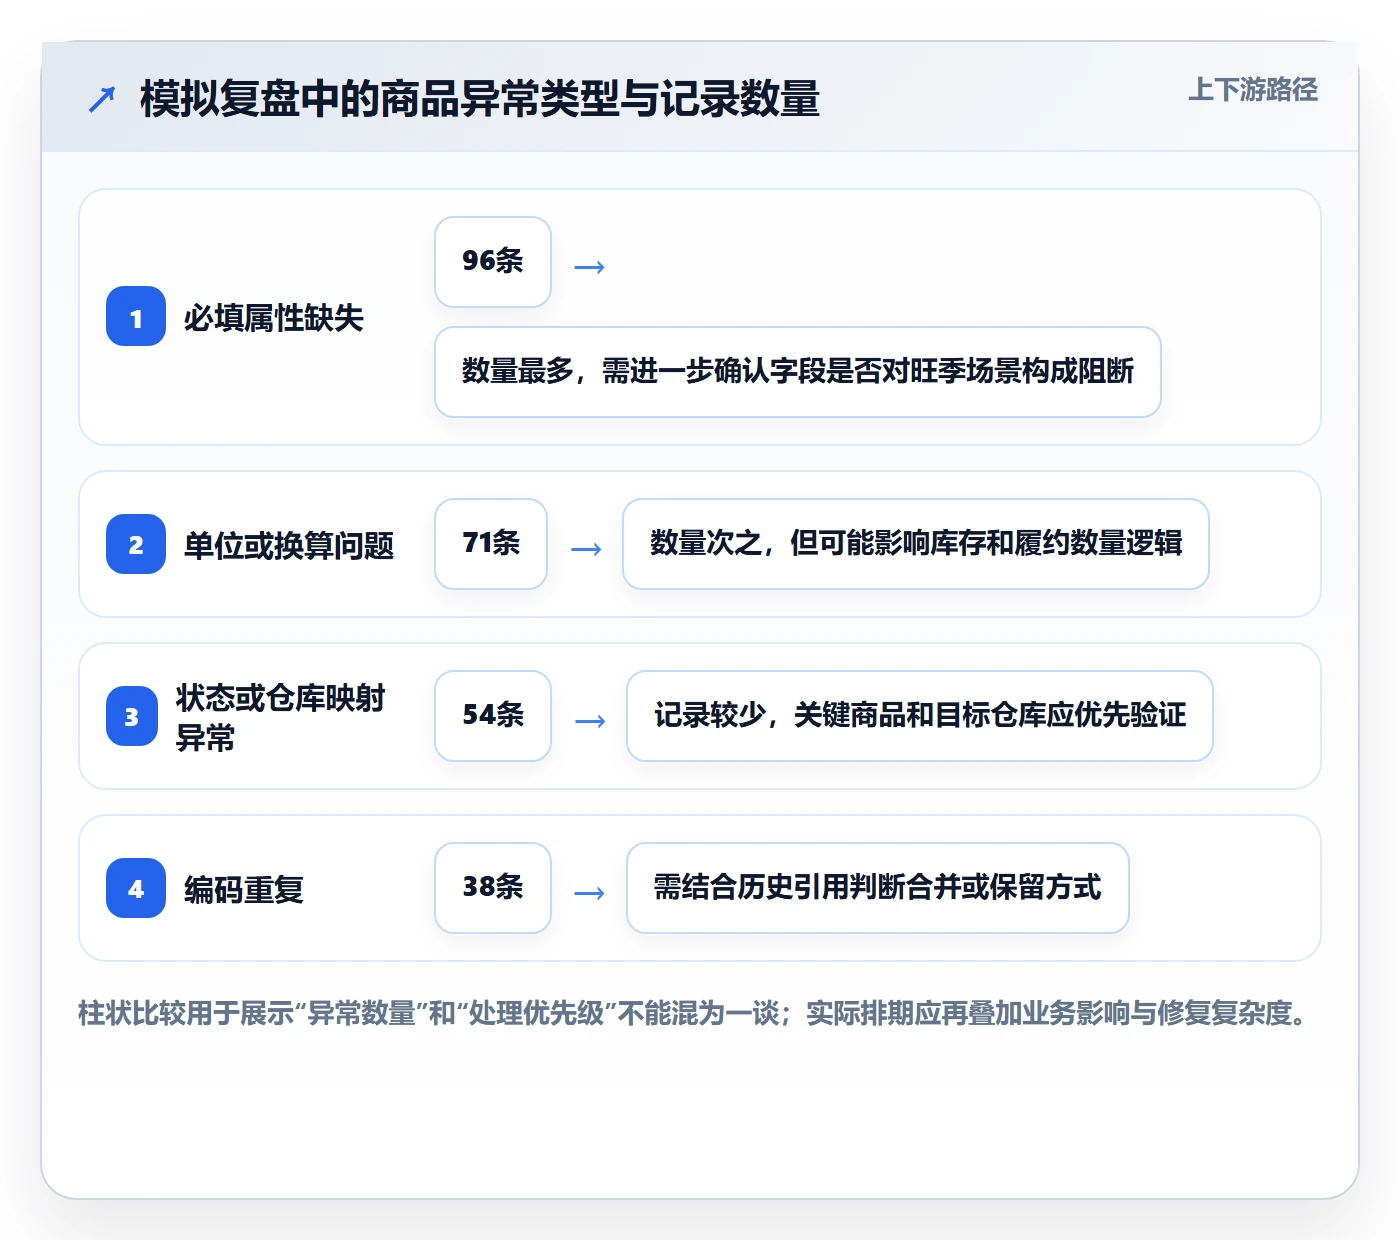Select the note 数量最多，需进一步确认字段是否对旺季场景构成阻断
Screen dimensions: 1400x1240
(798, 372)
